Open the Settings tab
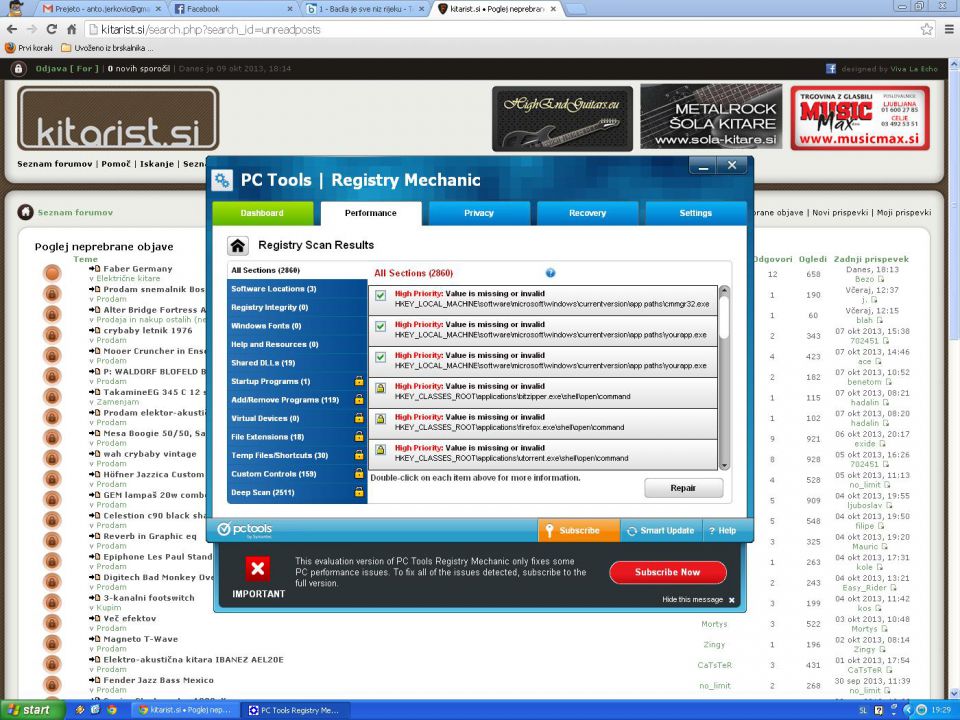The image size is (960, 720). tap(696, 213)
